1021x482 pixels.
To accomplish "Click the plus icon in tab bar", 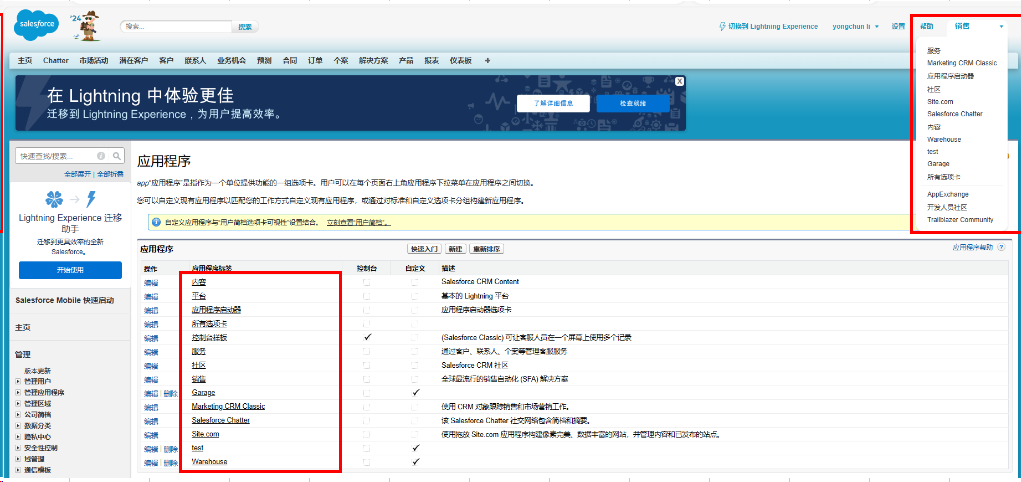I will click(x=488, y=61).
